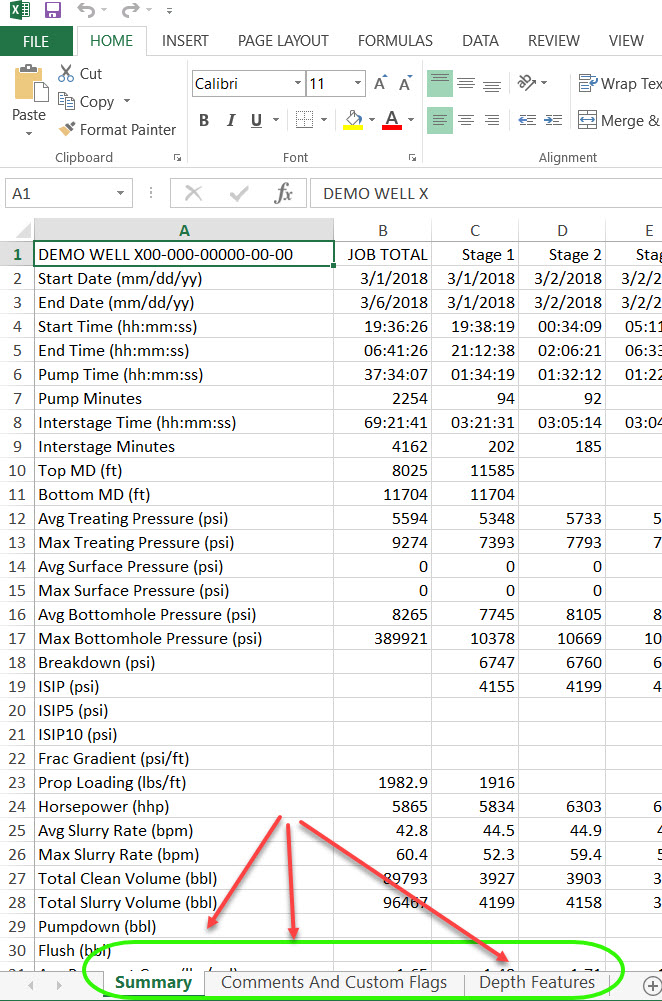The width and height of the screenshot is (662, 1001).
Task: Click the Undo arrow icon
Action: click(86, 11)
